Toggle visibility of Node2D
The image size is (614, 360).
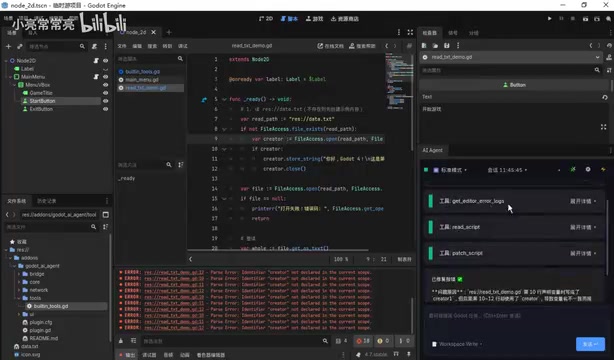(x=105, y=61)
